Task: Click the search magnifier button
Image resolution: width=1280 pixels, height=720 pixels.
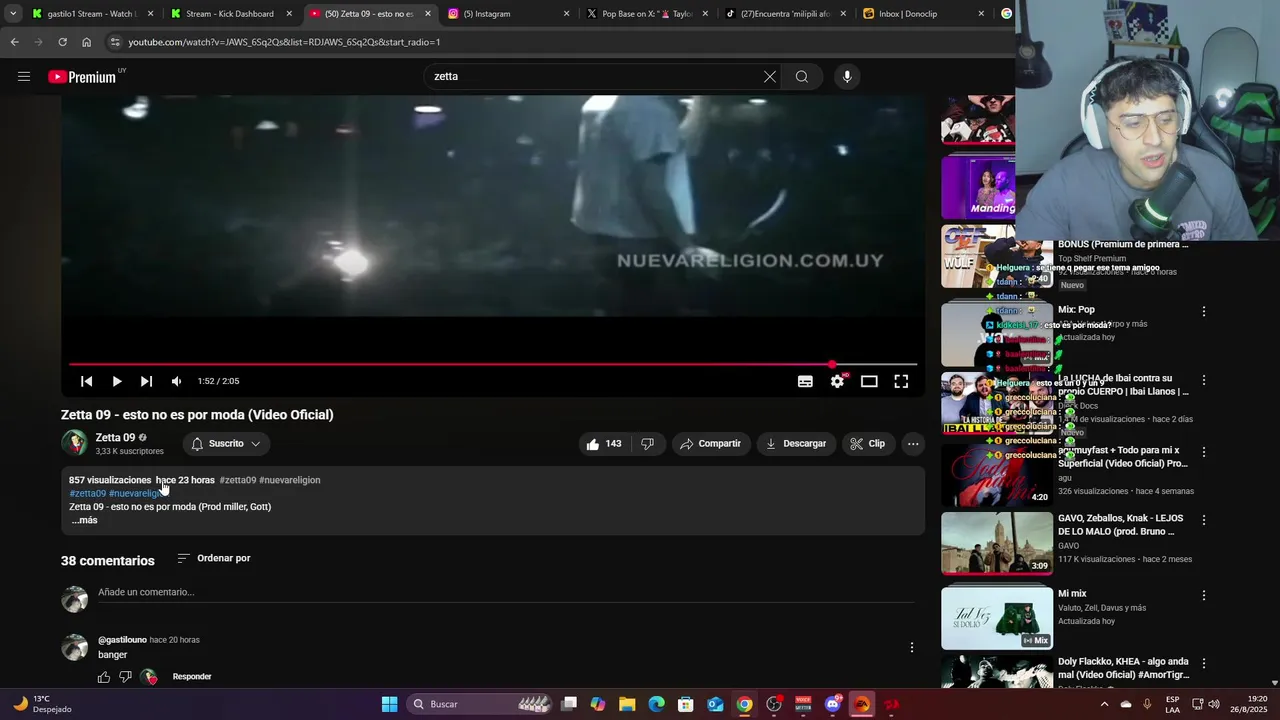Action: click(x=802, y=76)
